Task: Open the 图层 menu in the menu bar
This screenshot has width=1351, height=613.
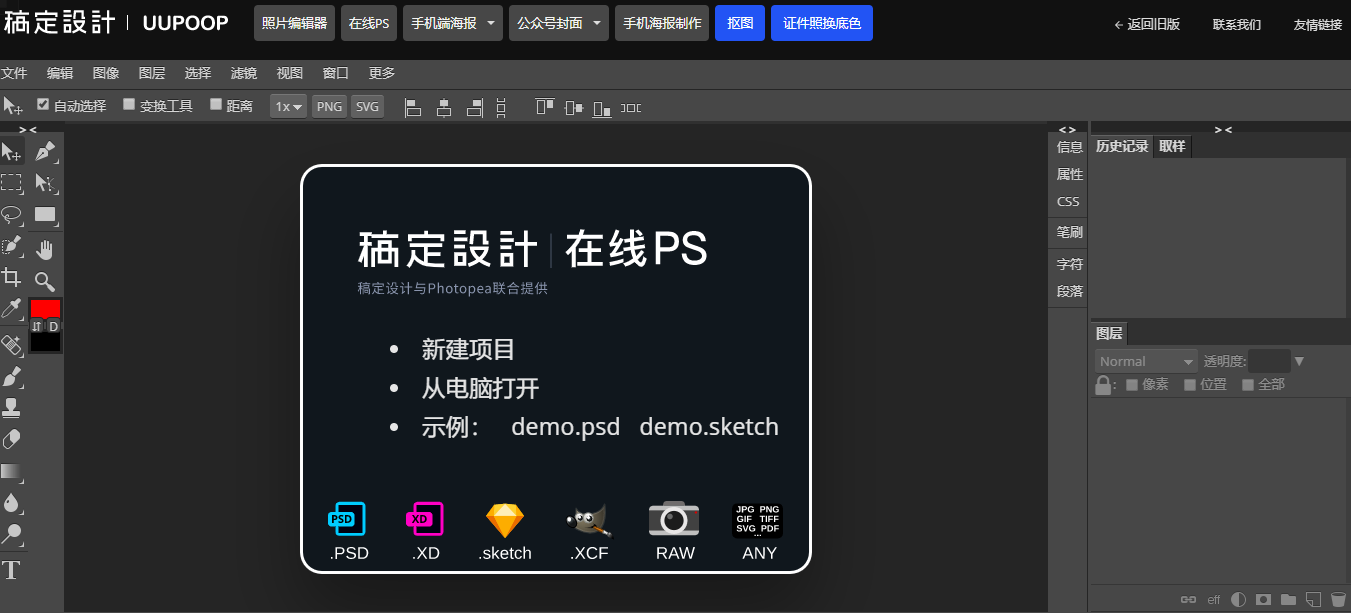Action: point(152,73)
